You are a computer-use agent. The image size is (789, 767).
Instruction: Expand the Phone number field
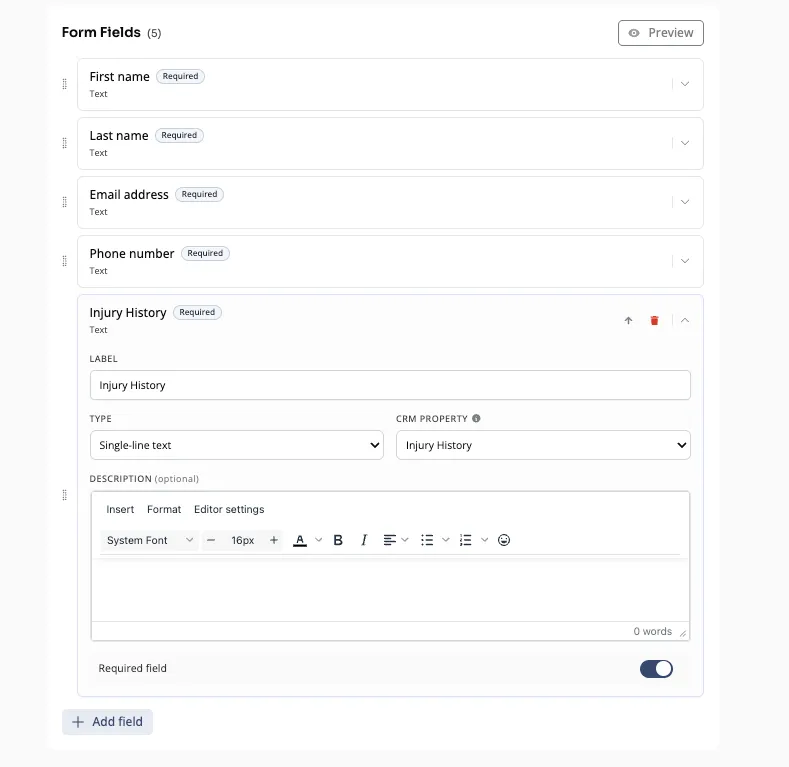click(x=684, y=261)
